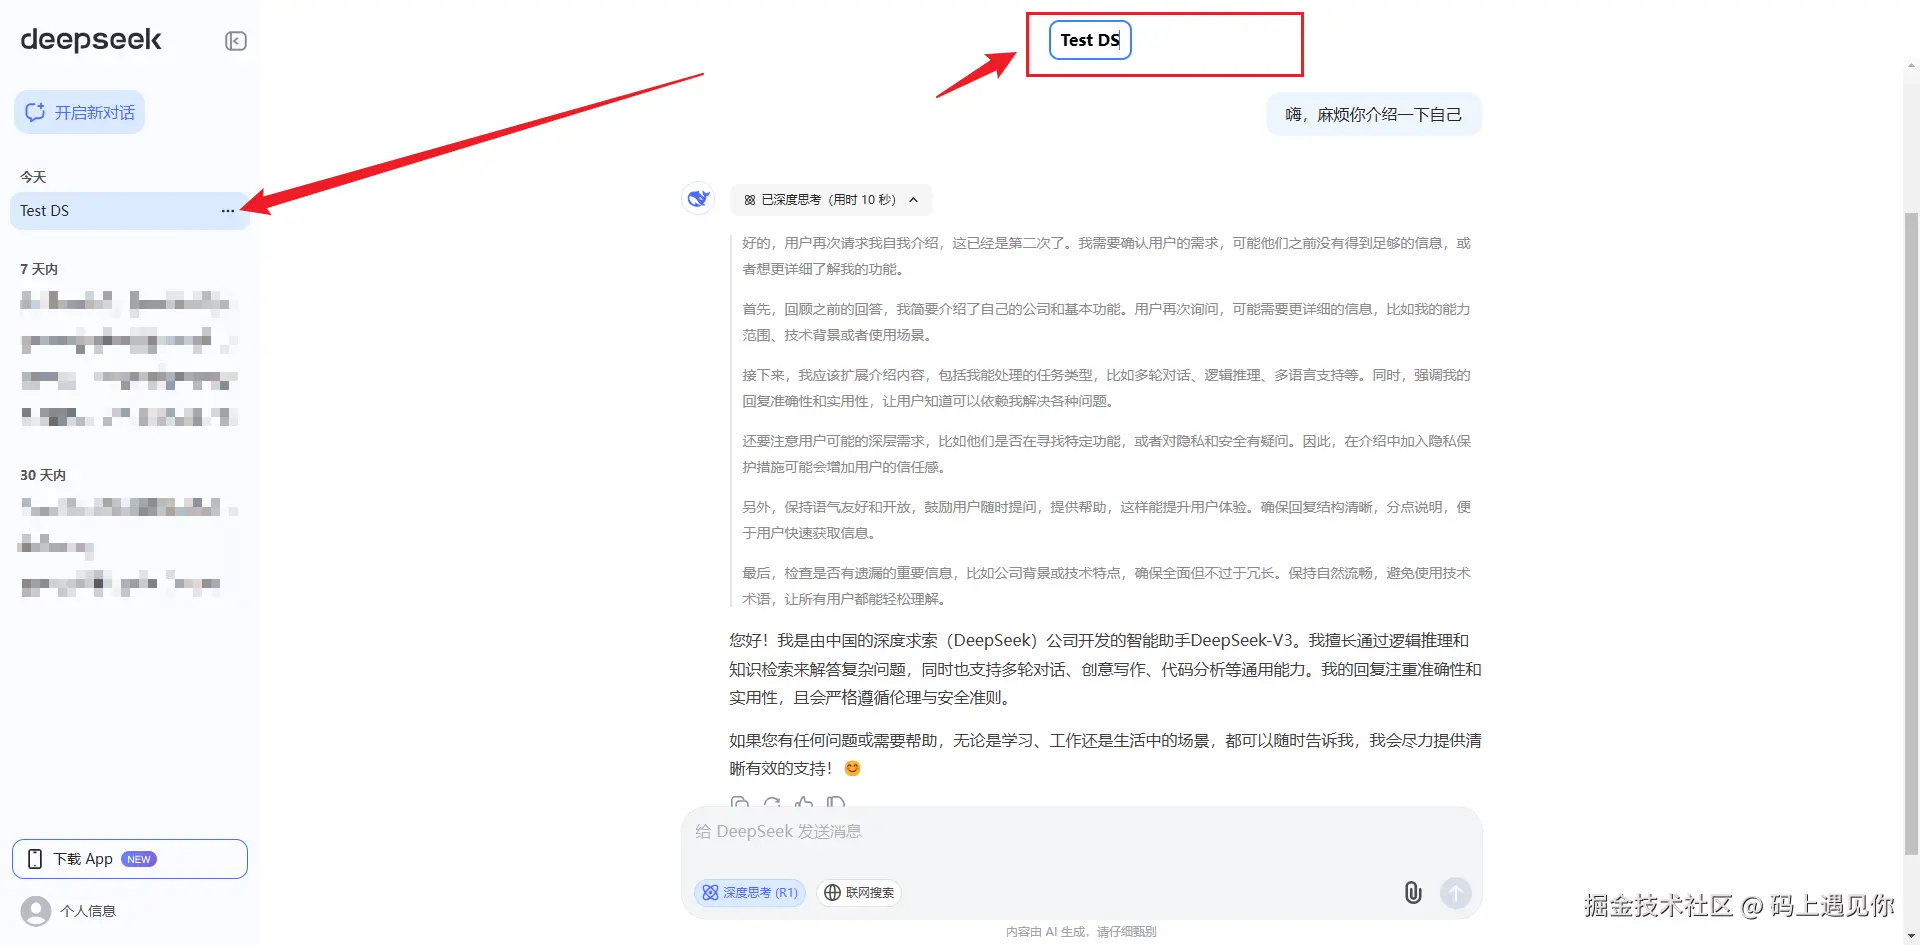Image resolution: width=1920 pixels, height=945 pixels.
Task: Click the reasoning paragraph starting 另外，保持语气友好
Action: pyautogui.click(x=1106, y=520)
